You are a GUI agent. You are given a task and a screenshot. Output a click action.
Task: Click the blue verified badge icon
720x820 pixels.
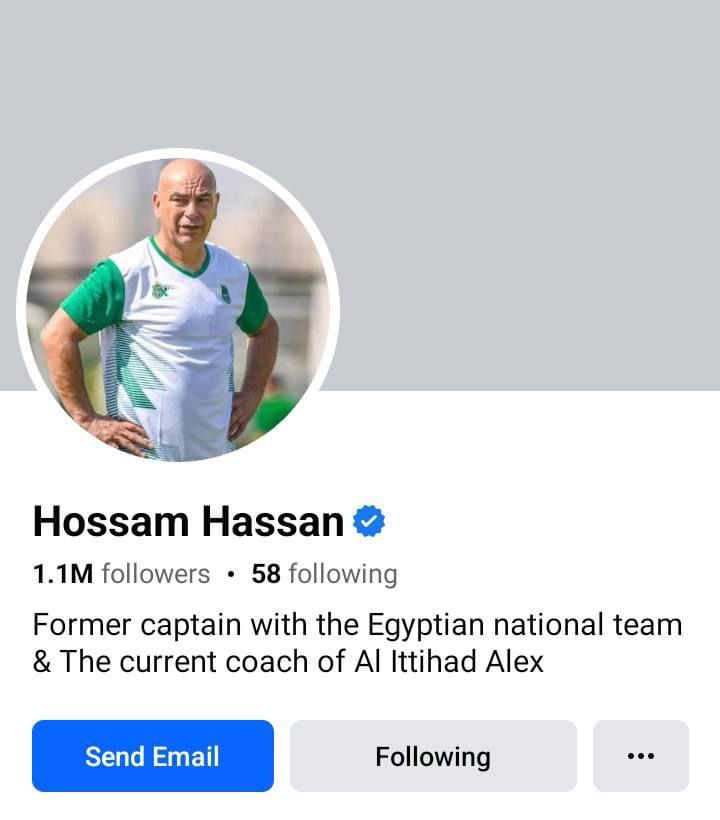click(x=369, y=521)
